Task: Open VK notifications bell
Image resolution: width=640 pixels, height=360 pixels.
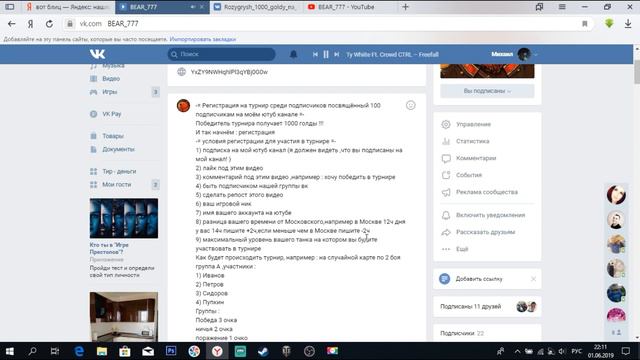Action: coord(293,54)
